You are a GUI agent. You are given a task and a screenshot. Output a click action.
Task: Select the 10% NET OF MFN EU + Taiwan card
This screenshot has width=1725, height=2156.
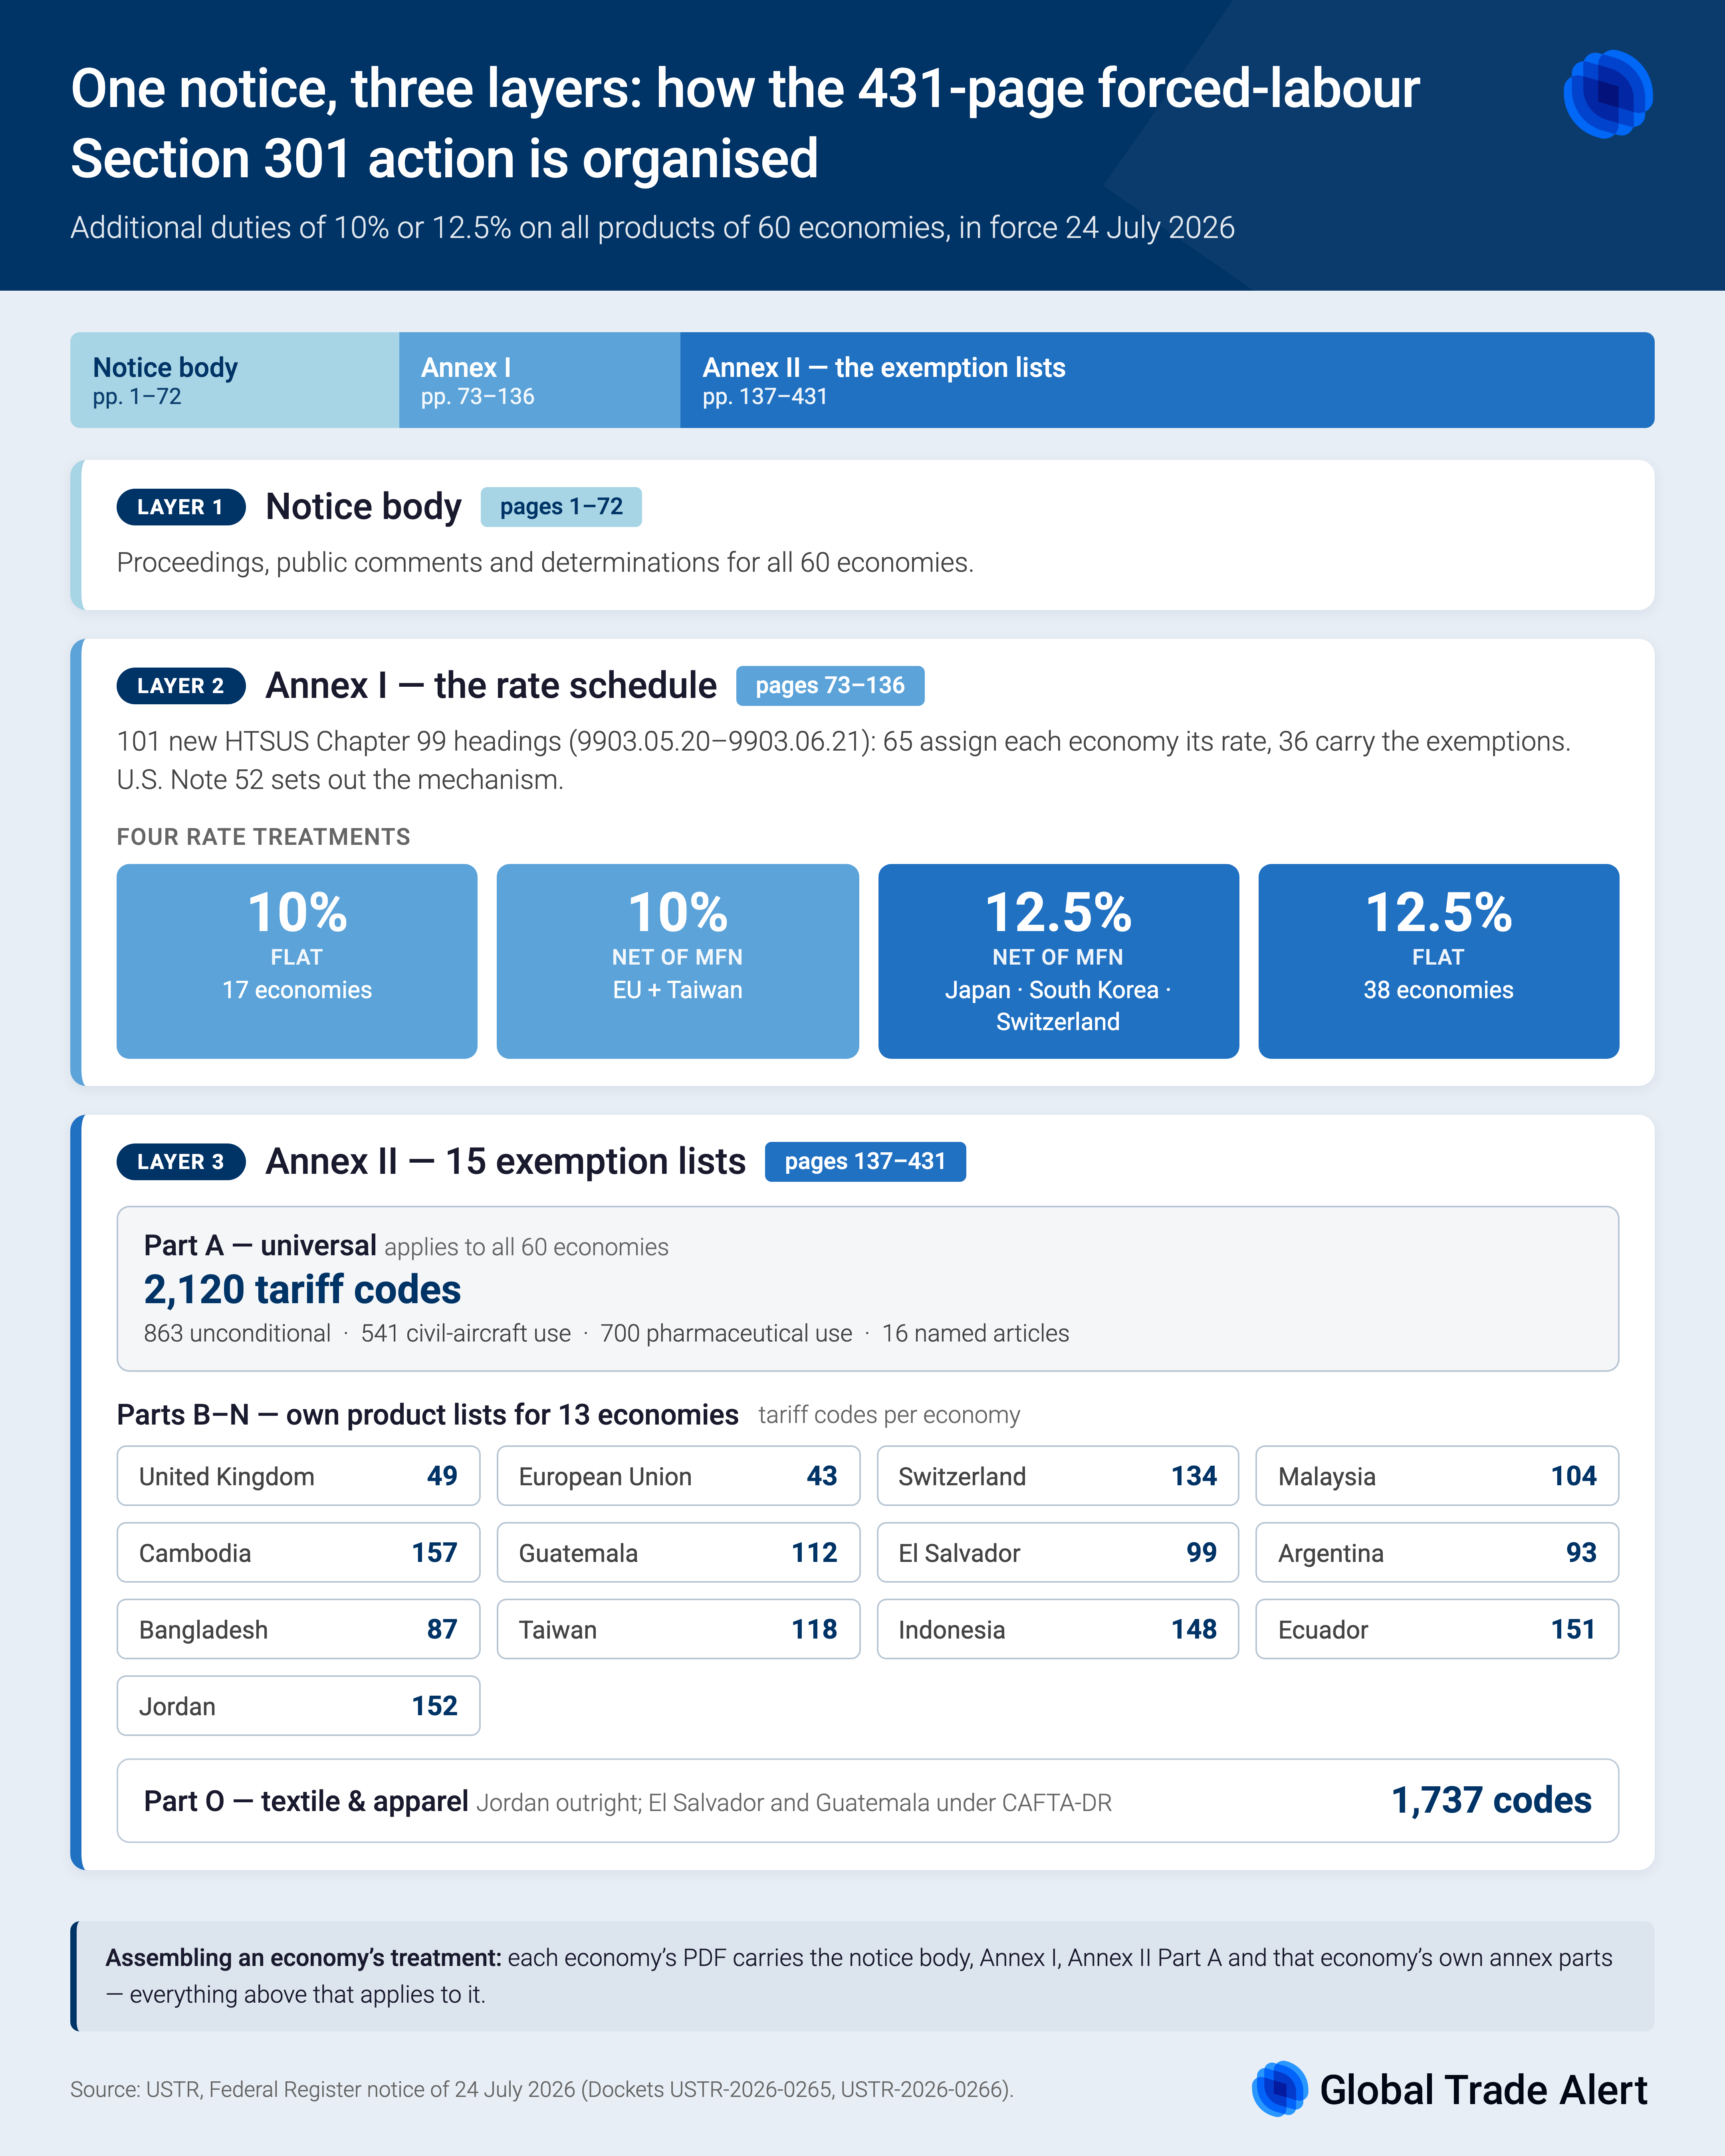pyautogui.click(x=678, y=961)
